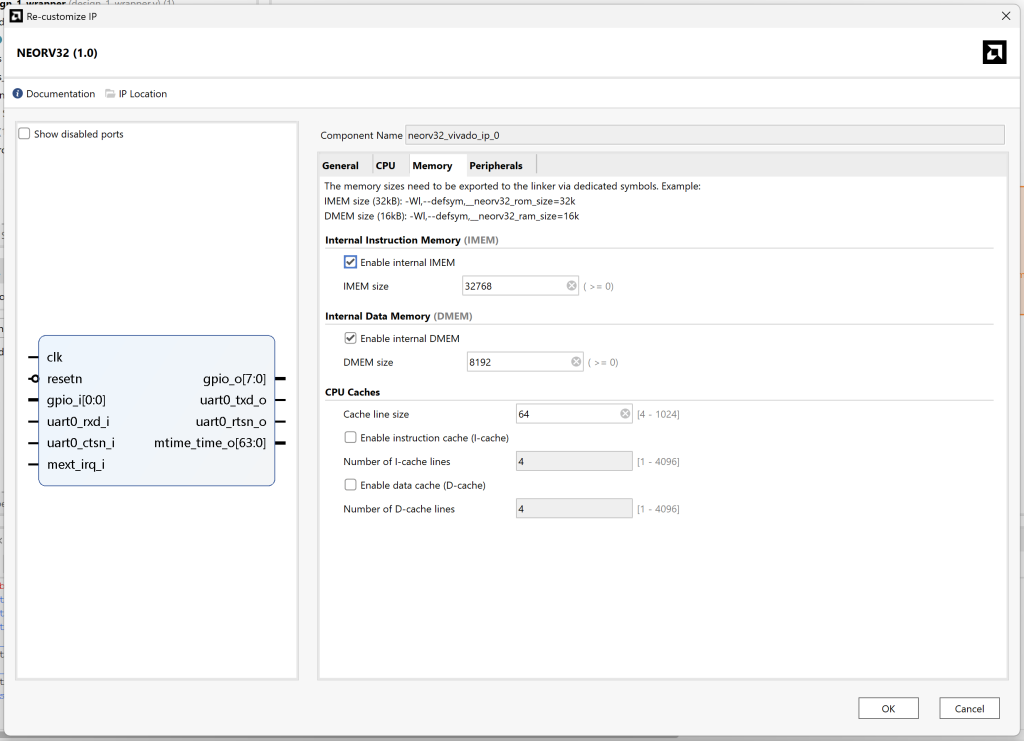Click the NEORV32 (1.0) title text

pyautogui.click(x=57, y=53)
